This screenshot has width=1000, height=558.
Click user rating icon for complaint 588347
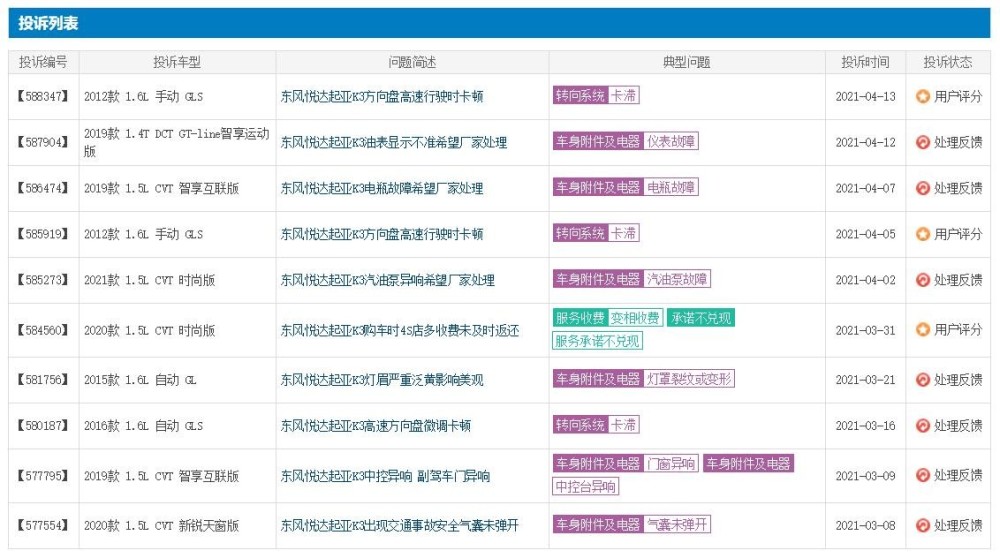pyautogui.click(x=922, y=96)
